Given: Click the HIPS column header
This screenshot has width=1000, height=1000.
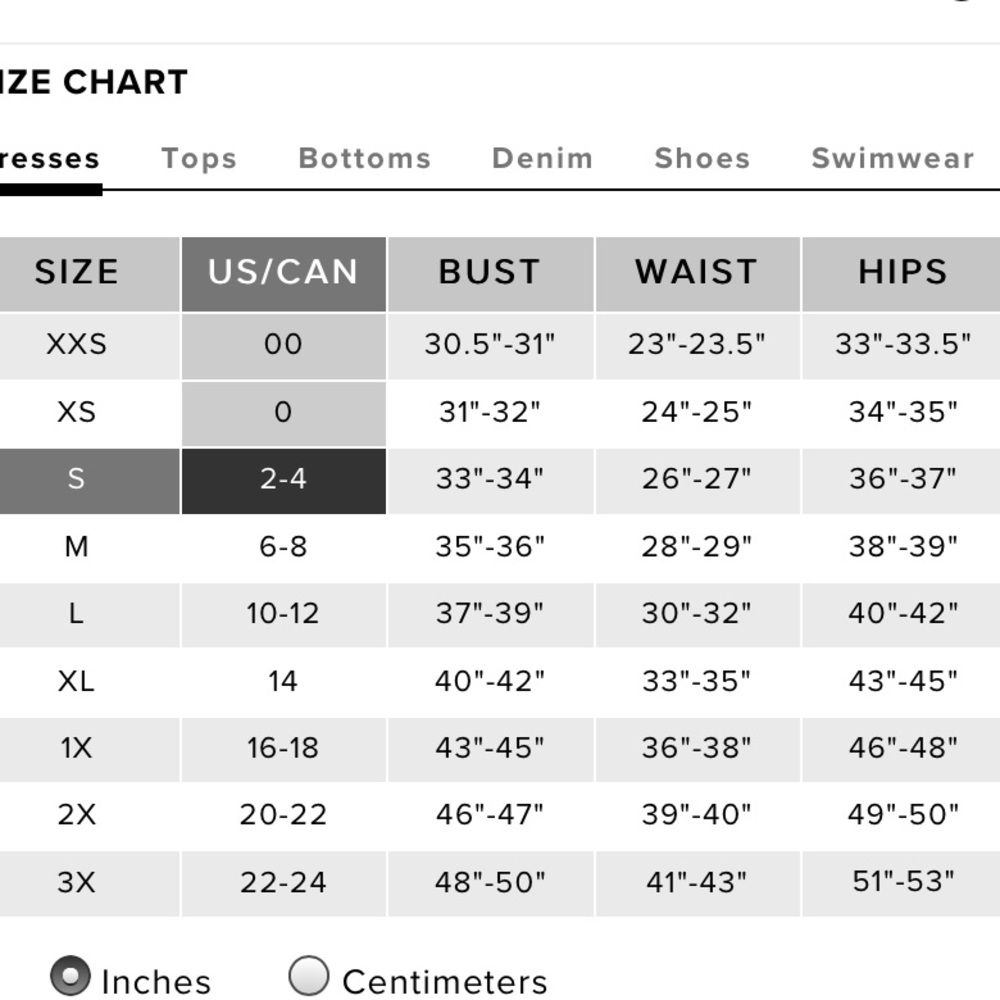Looking at the screenshot, I should tap(901, 274).
